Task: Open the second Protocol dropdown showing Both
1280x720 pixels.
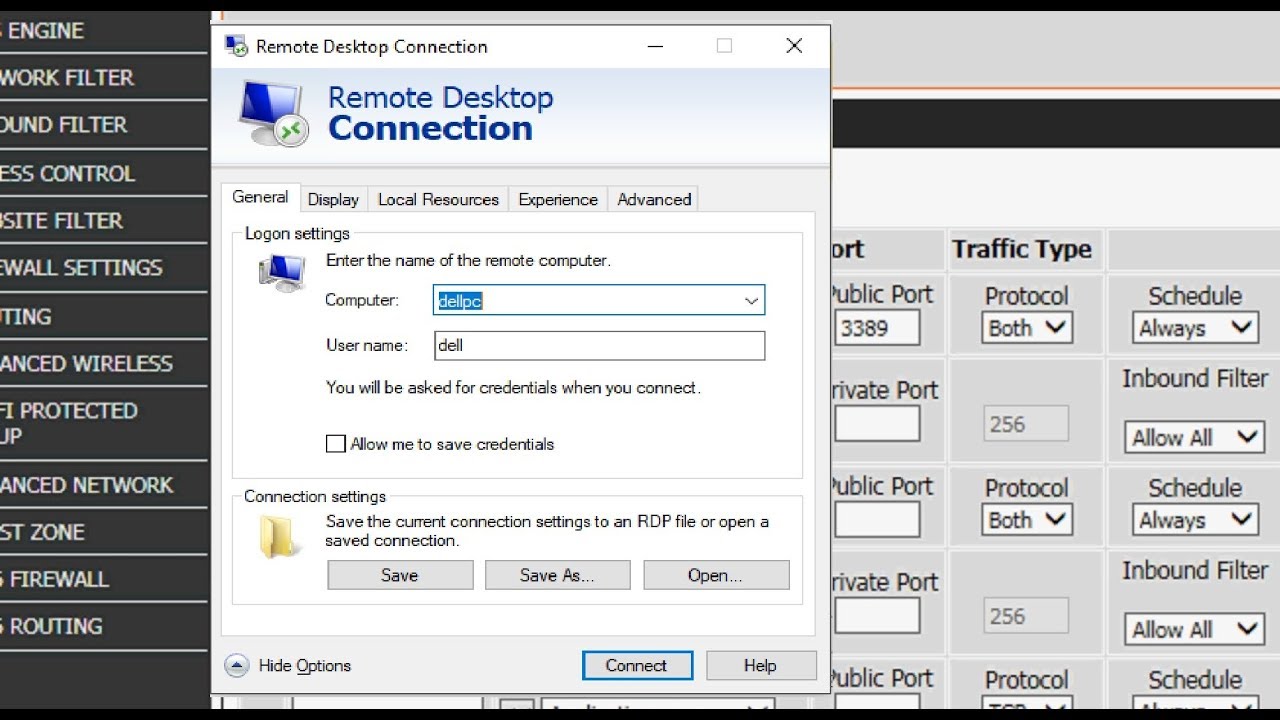Action: [x=1027, y=520]
